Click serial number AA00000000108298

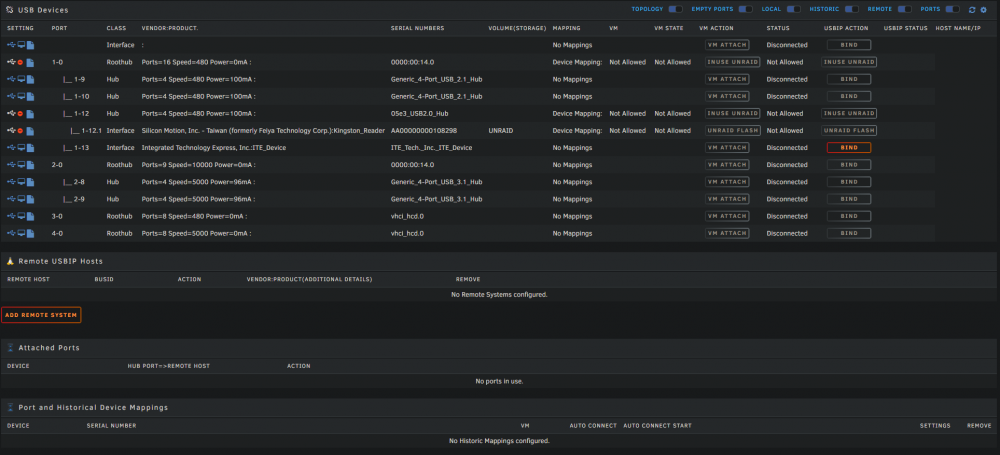[423, 131]
